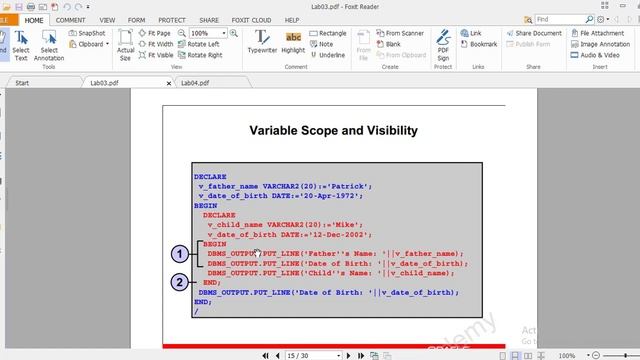
Task: Click the zoom out magnifier icon
Action: [182, 33]
